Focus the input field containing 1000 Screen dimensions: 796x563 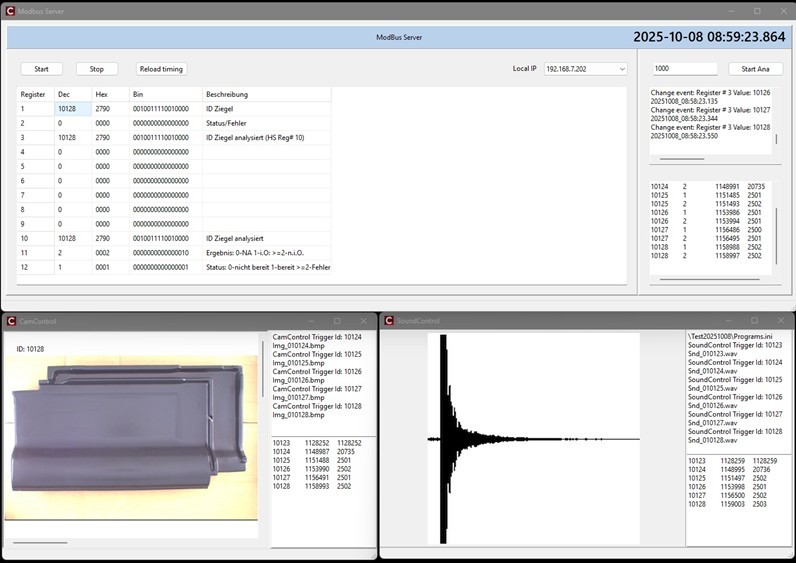pyautogui.click(x=684, y=69)
